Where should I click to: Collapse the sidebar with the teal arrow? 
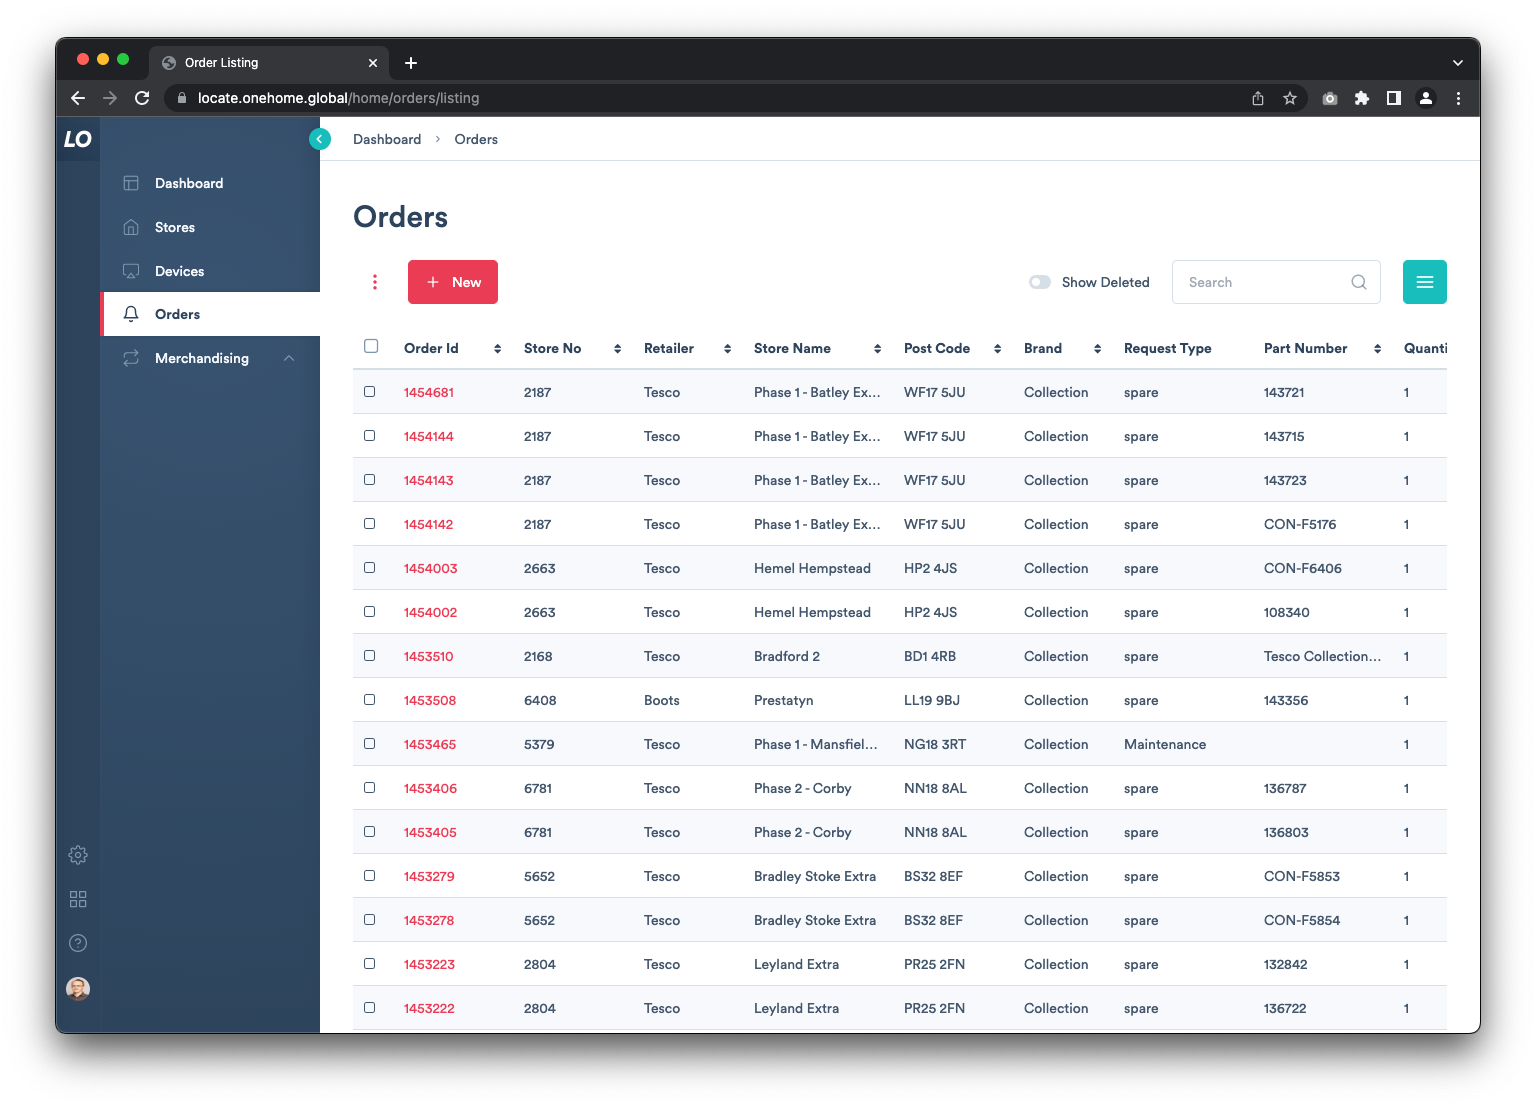(319, 140)
